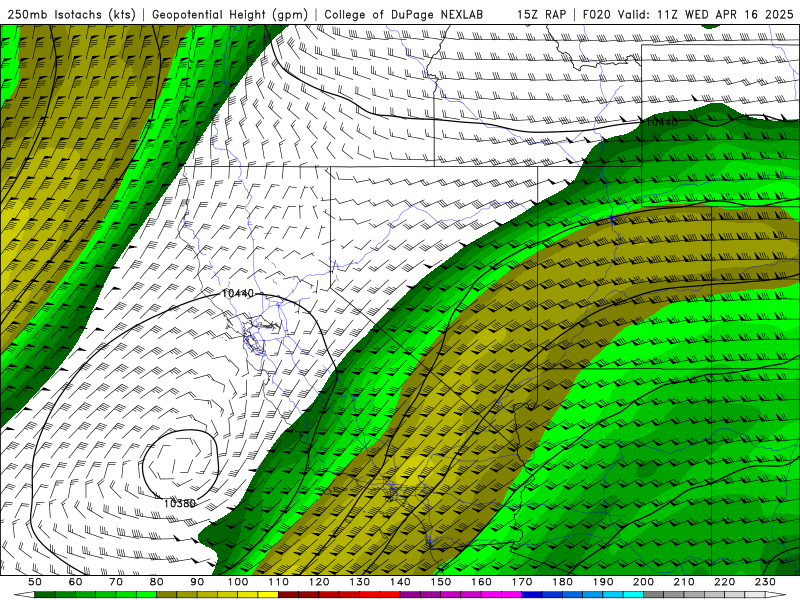800x600 pixels.
Task: Click the 170 legend value
Action: (x=522, y=582)
